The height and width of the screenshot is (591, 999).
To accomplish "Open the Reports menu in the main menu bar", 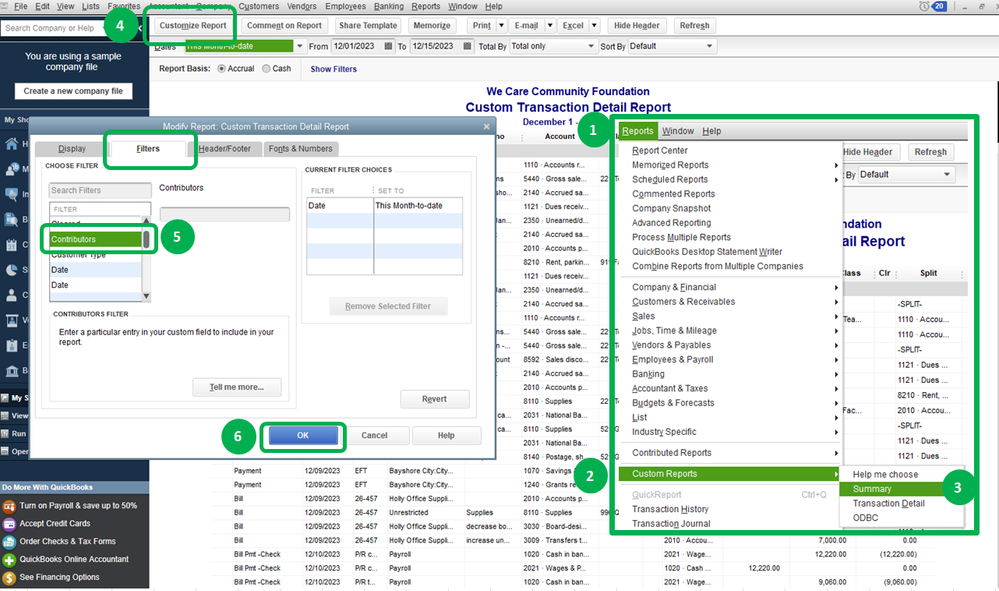I will tap(425, 6).
